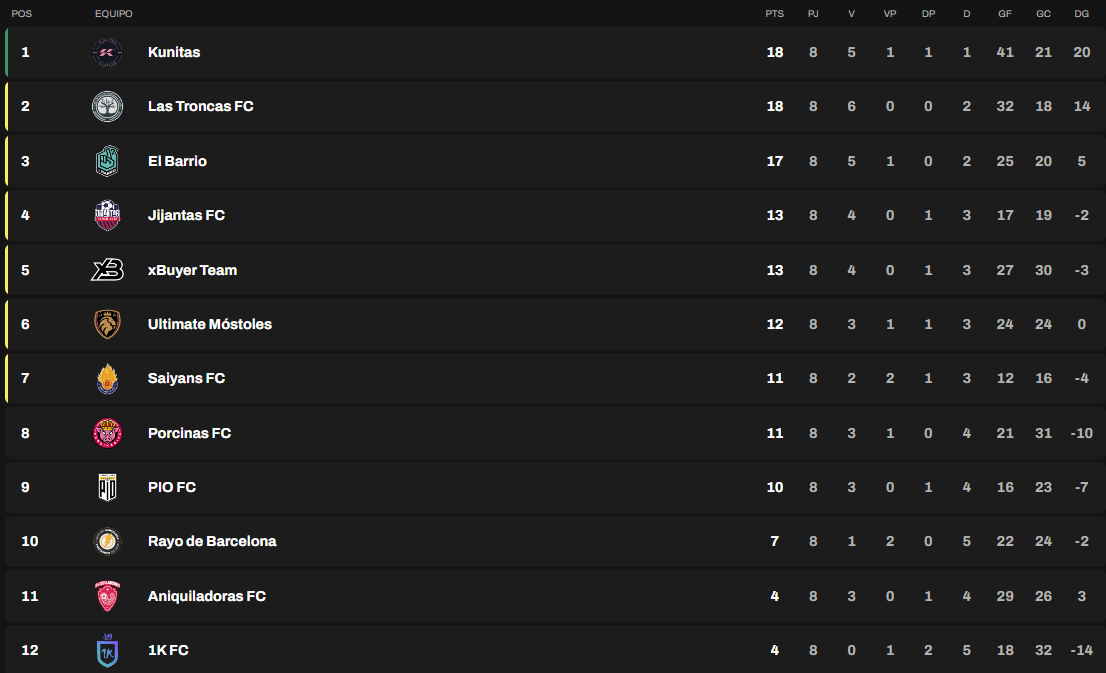Open the 1K FC blue shield logo
Screen dimensions: 1106x673
tap(107, 650)
